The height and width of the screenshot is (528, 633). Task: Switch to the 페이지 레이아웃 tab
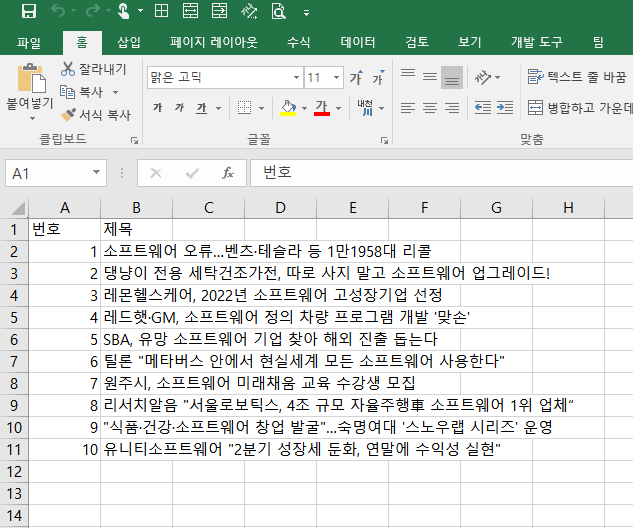click(213, 42)
